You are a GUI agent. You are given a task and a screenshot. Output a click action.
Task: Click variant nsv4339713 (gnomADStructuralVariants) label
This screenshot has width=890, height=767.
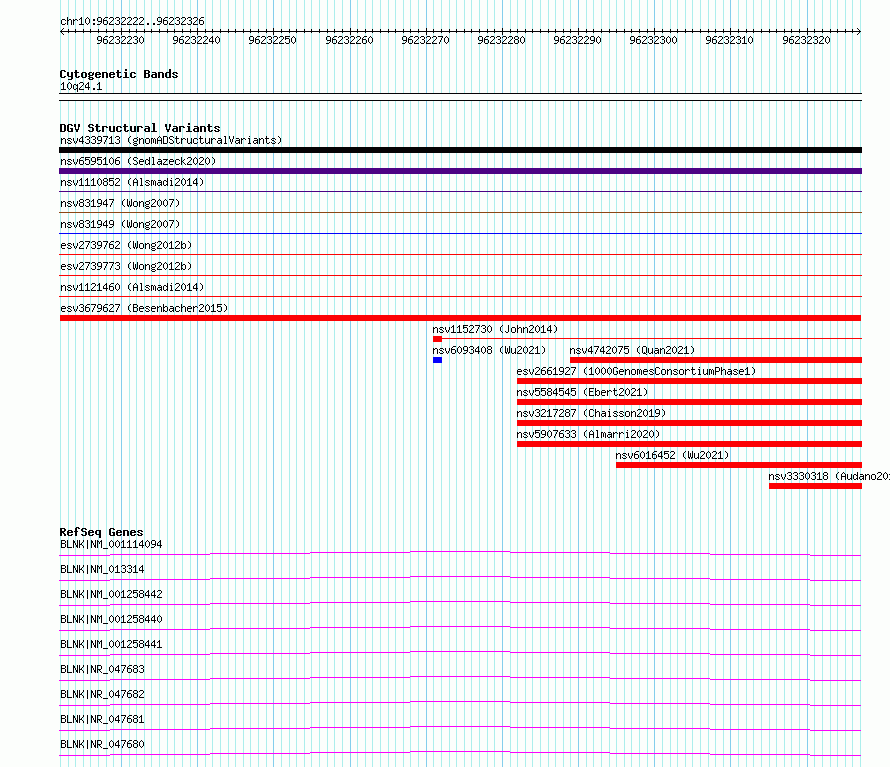pyautogui.click(x=171, y=140)
